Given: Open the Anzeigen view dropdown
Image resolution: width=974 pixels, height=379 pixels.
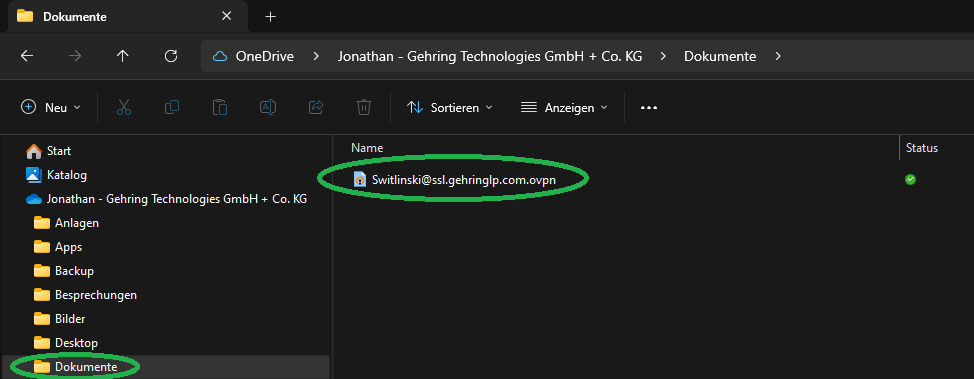Looking at the screenshot, I should click(564, 107).
